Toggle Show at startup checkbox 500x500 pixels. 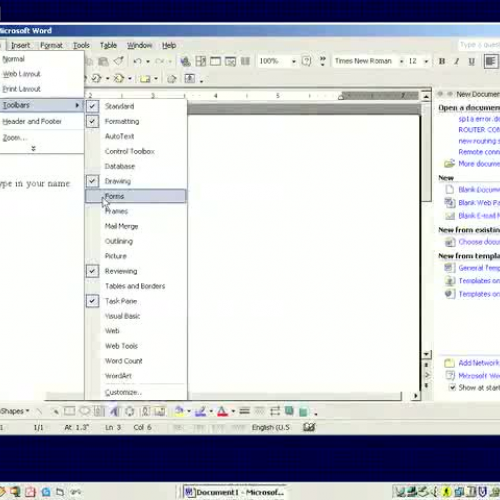452,387
